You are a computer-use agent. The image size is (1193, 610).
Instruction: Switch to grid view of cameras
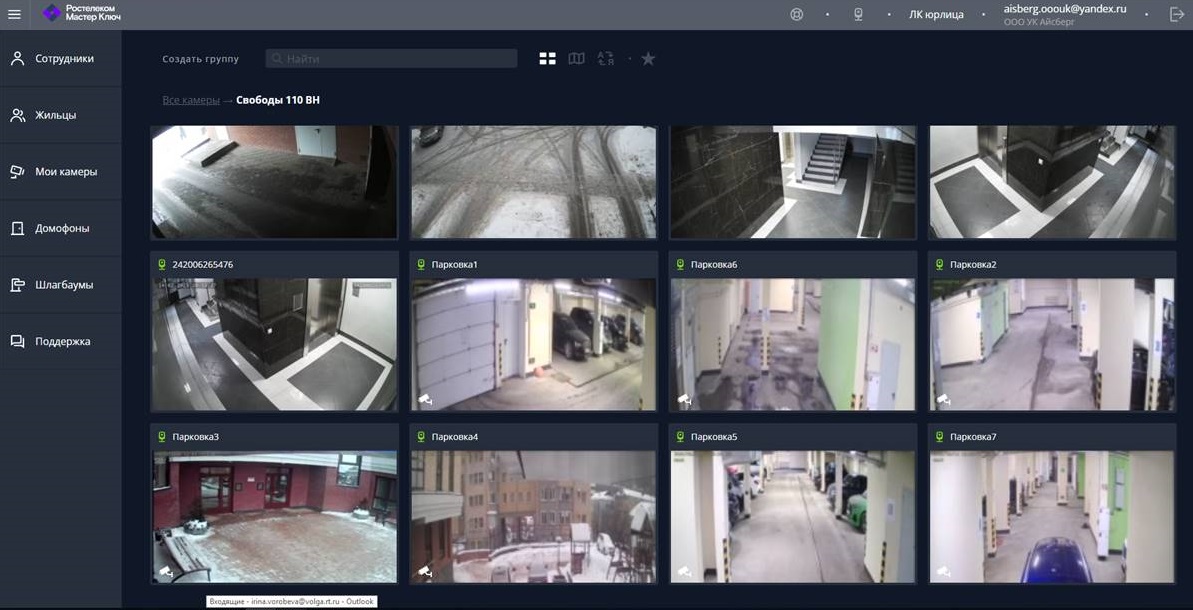(x=547, y=59)
